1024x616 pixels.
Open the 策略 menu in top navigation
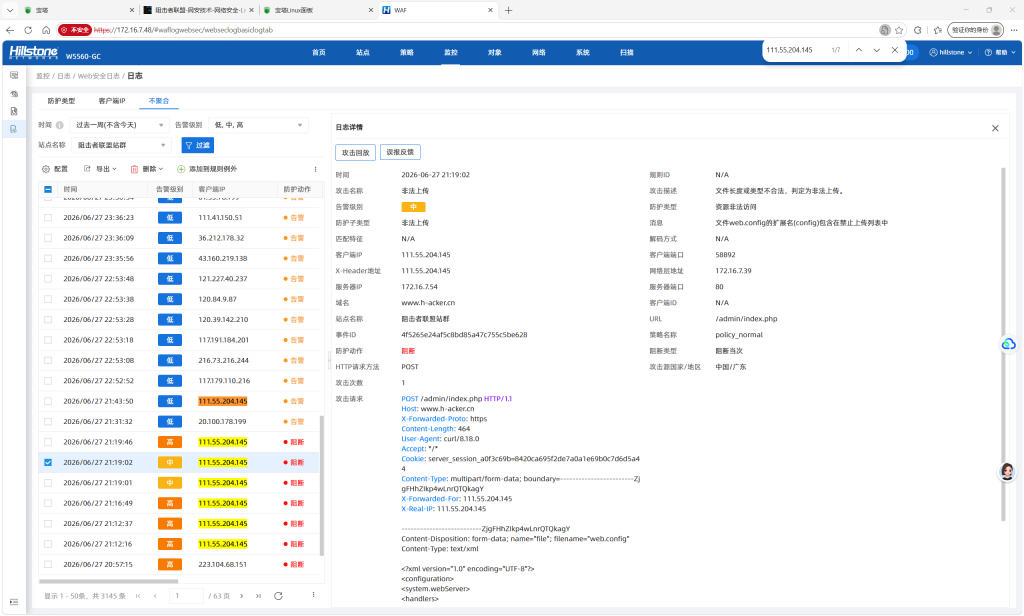407,52
